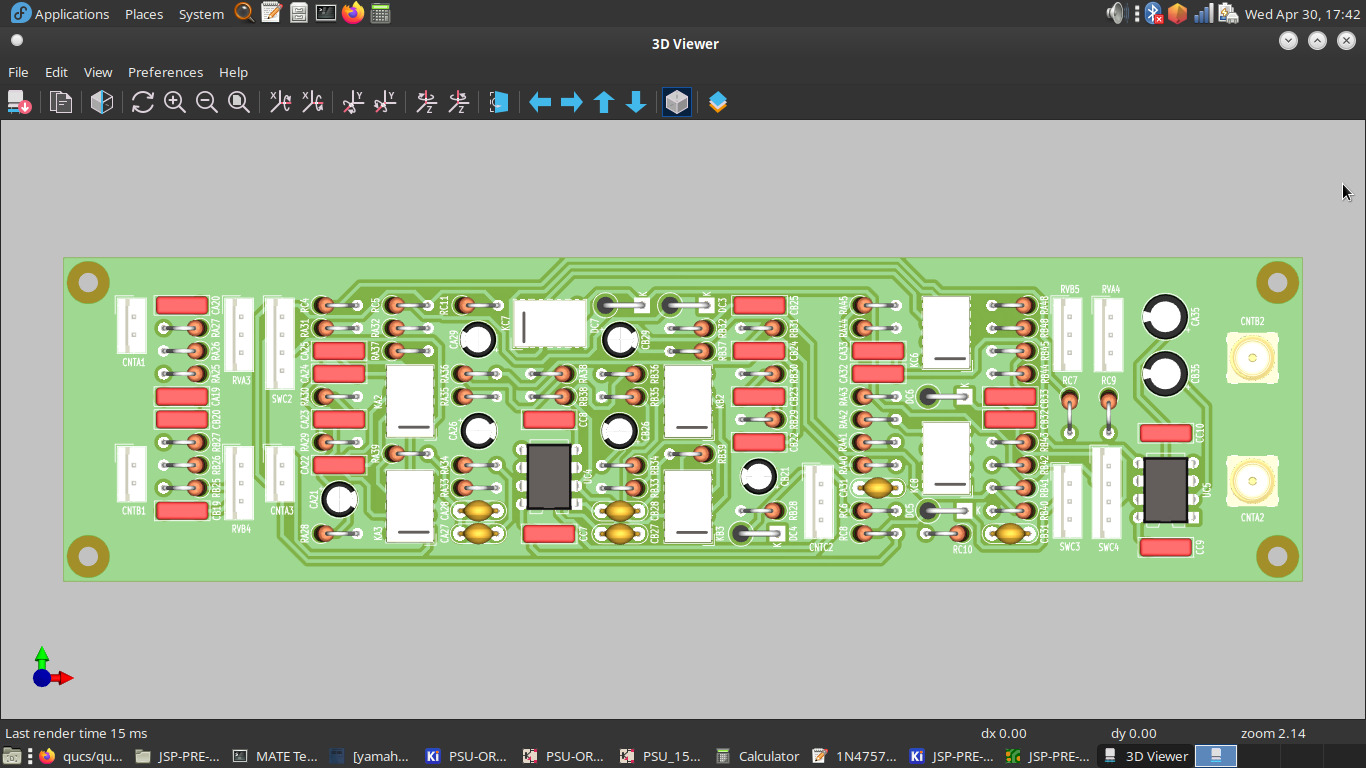Viewport: 1366px width, 768px height.
Task: Pan the board left with the arrow icon
Action: [x=540, y=102]
